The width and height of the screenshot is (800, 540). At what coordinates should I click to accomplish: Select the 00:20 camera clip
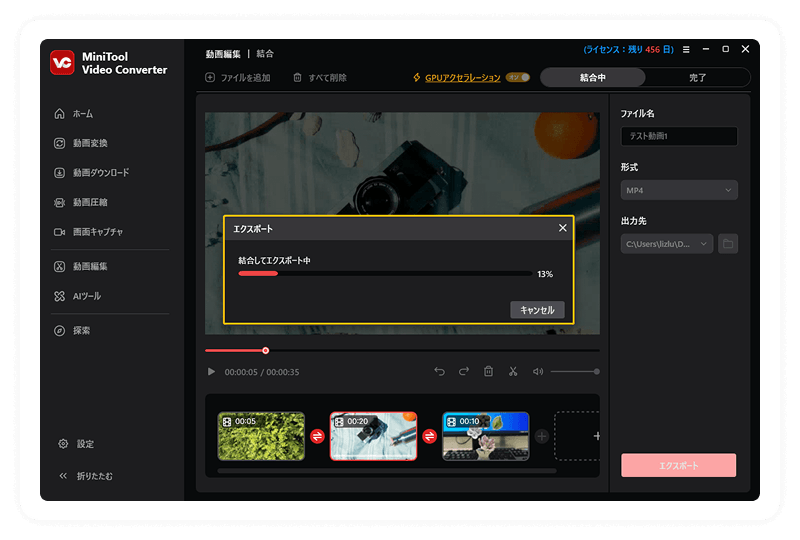[x=373, y=436]
